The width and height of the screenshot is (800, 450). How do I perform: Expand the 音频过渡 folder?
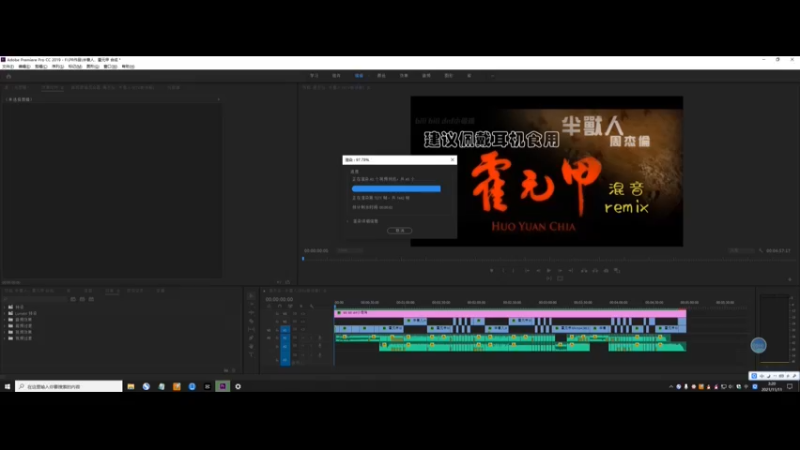(x=5, y=326)
